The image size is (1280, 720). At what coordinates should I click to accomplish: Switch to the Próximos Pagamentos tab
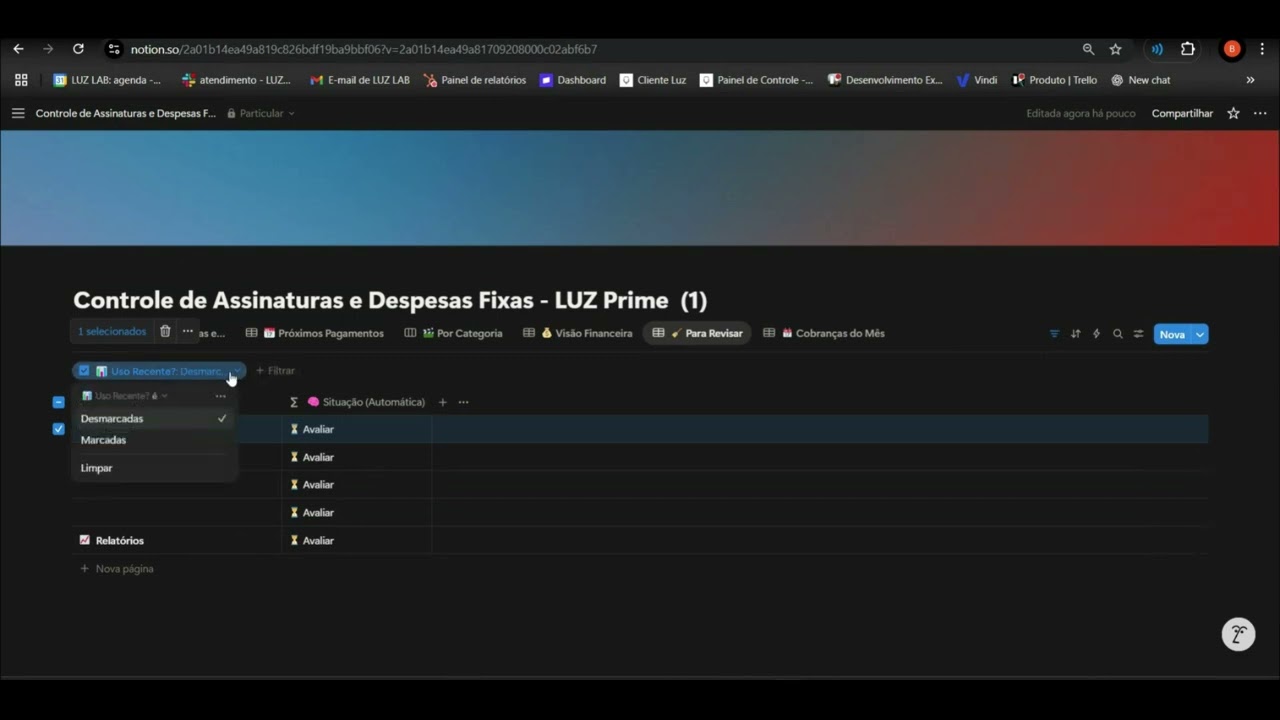[315, 333]
